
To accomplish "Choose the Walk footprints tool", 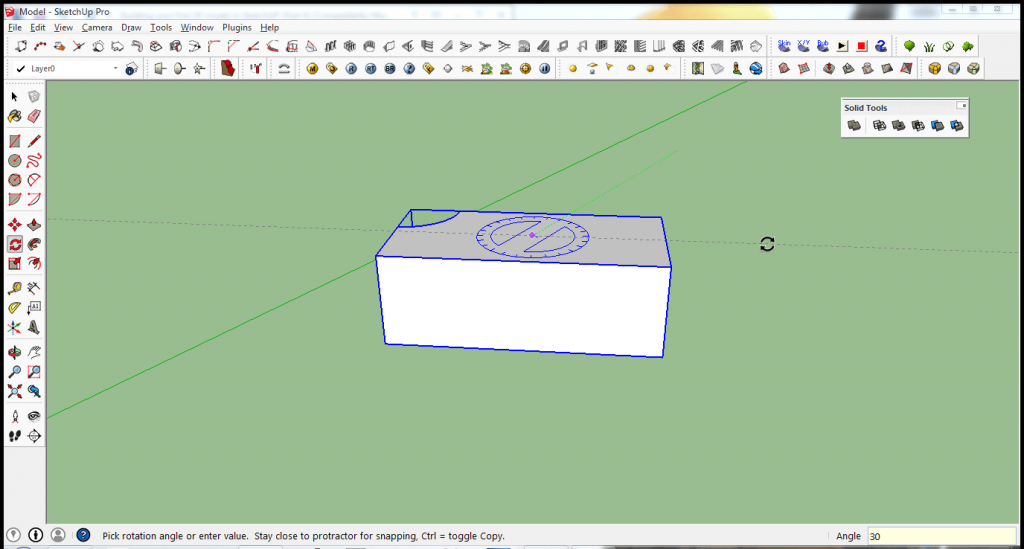I will tap(14, 436).
